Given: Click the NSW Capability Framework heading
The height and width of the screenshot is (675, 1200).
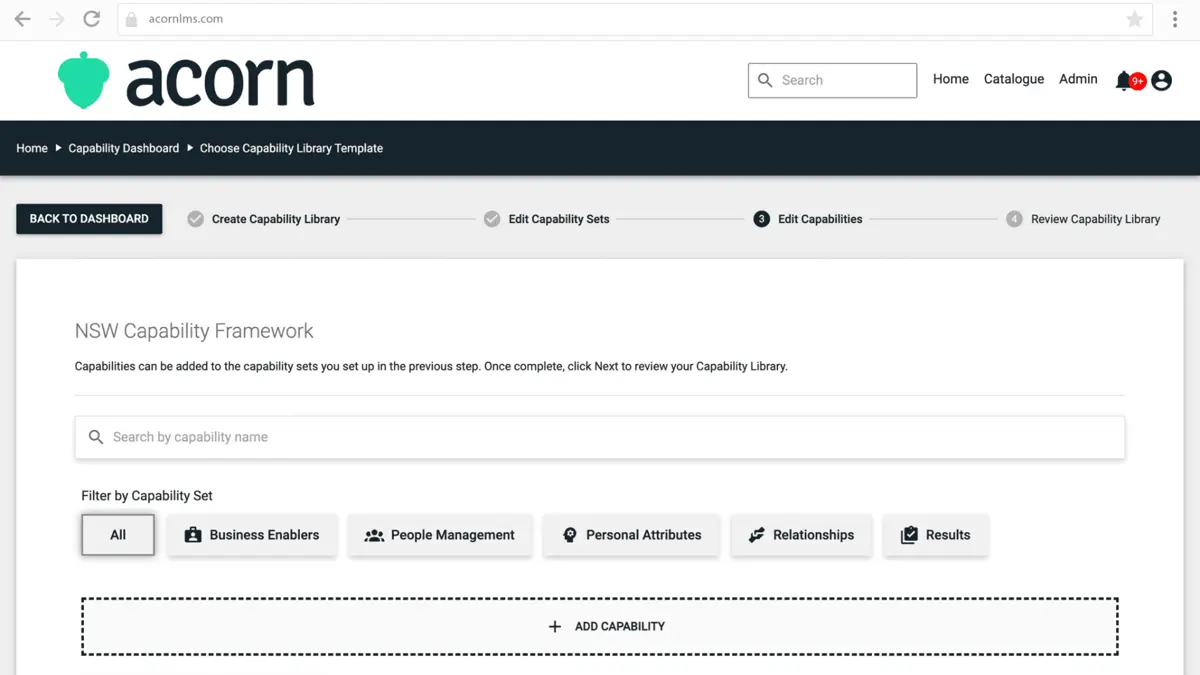Looking at the screenshot, I should tap(194, 331).
